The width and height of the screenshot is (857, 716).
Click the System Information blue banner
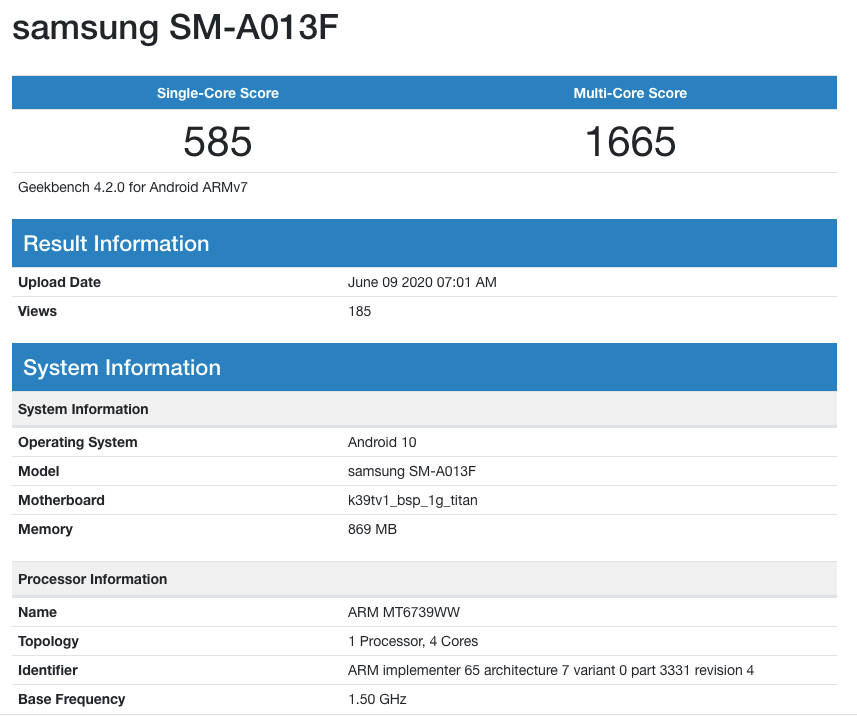pos(121,367)
